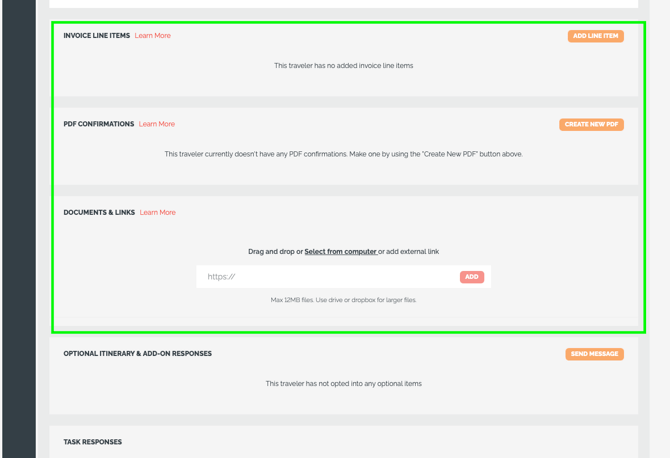Click the ADD LINE ITEM button
The height and width of the screenshot is (458, 670).
click(596, 36)
